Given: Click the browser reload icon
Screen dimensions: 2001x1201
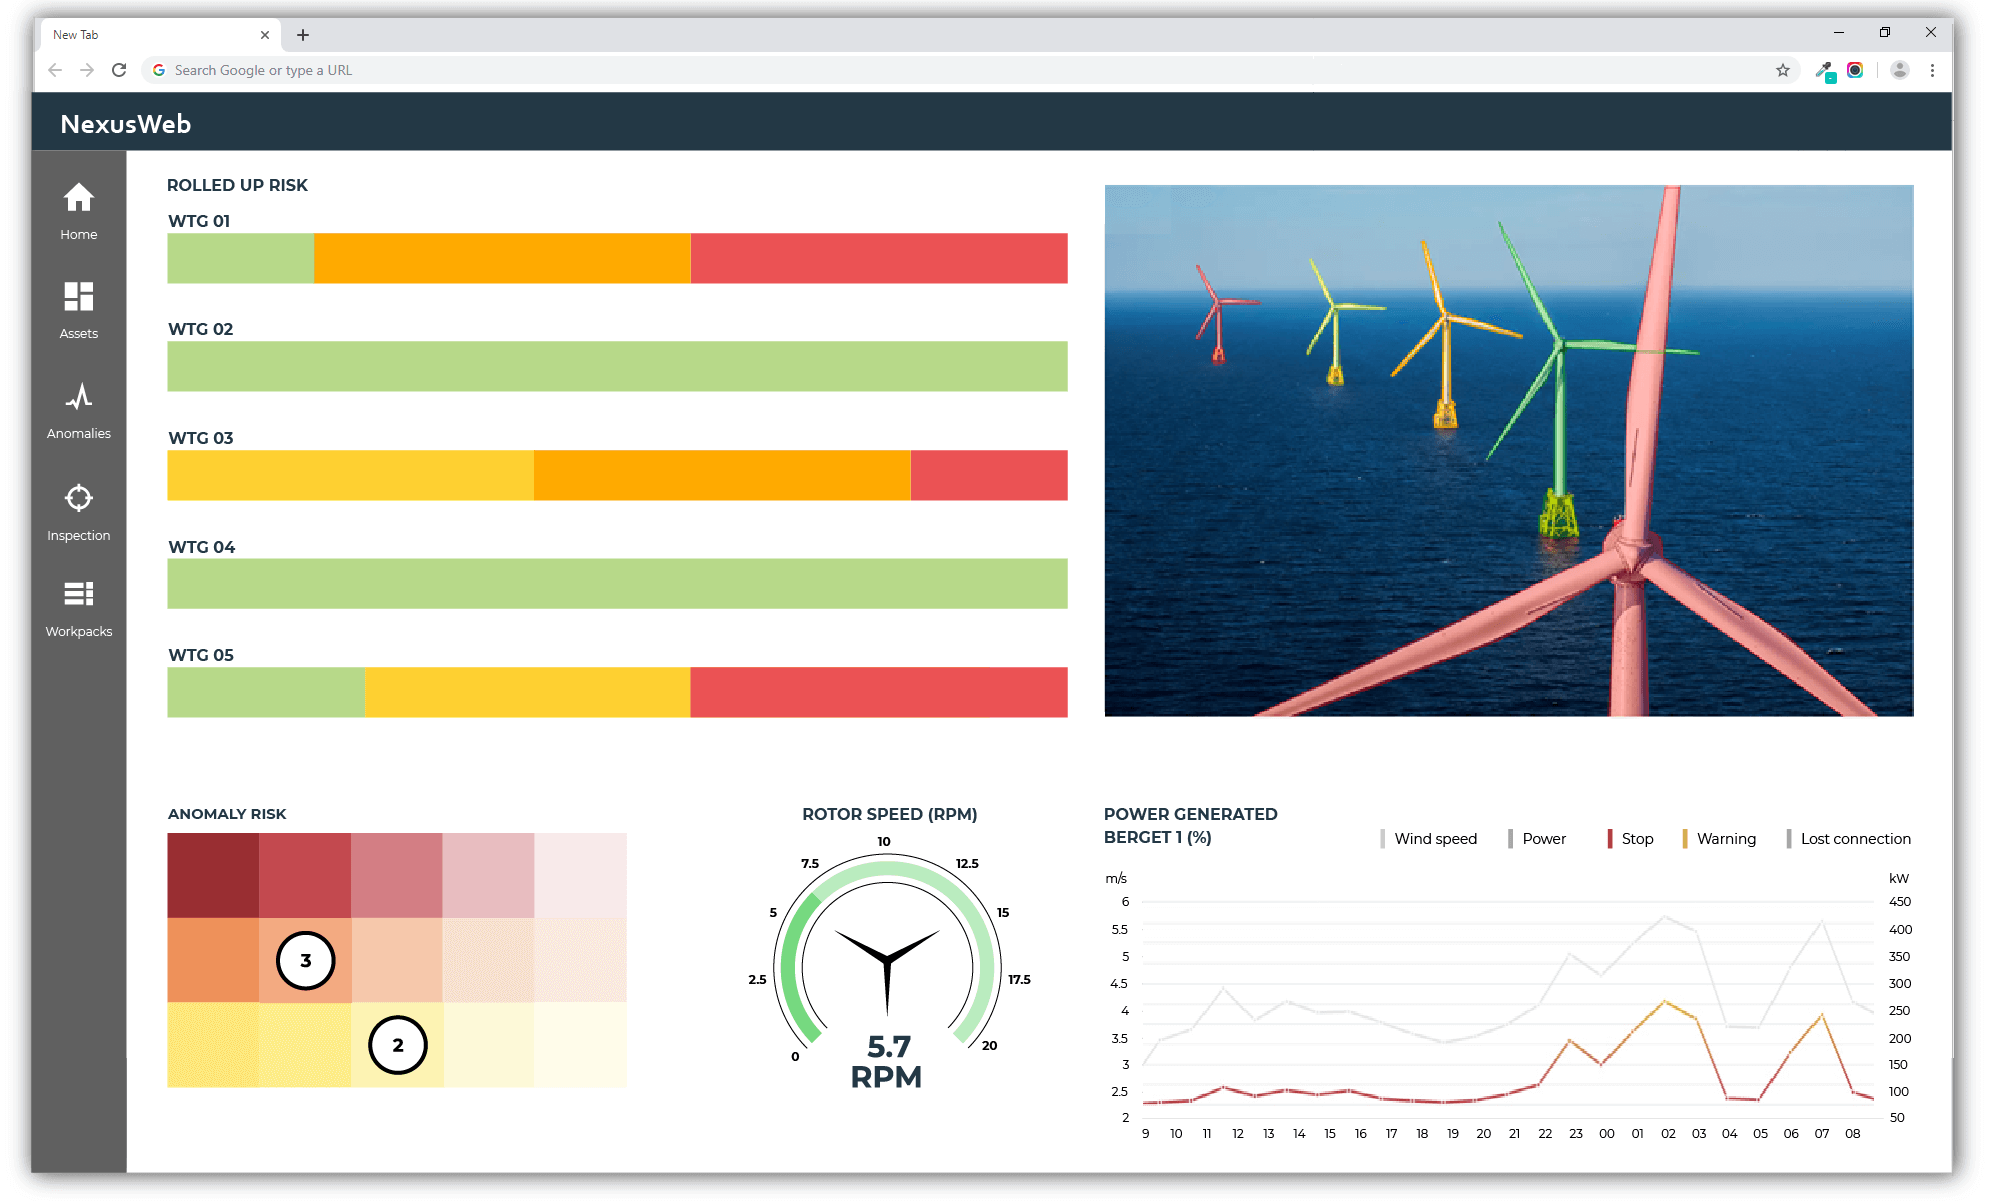Looking at the screenshot, I should click(x=119, y=70).
